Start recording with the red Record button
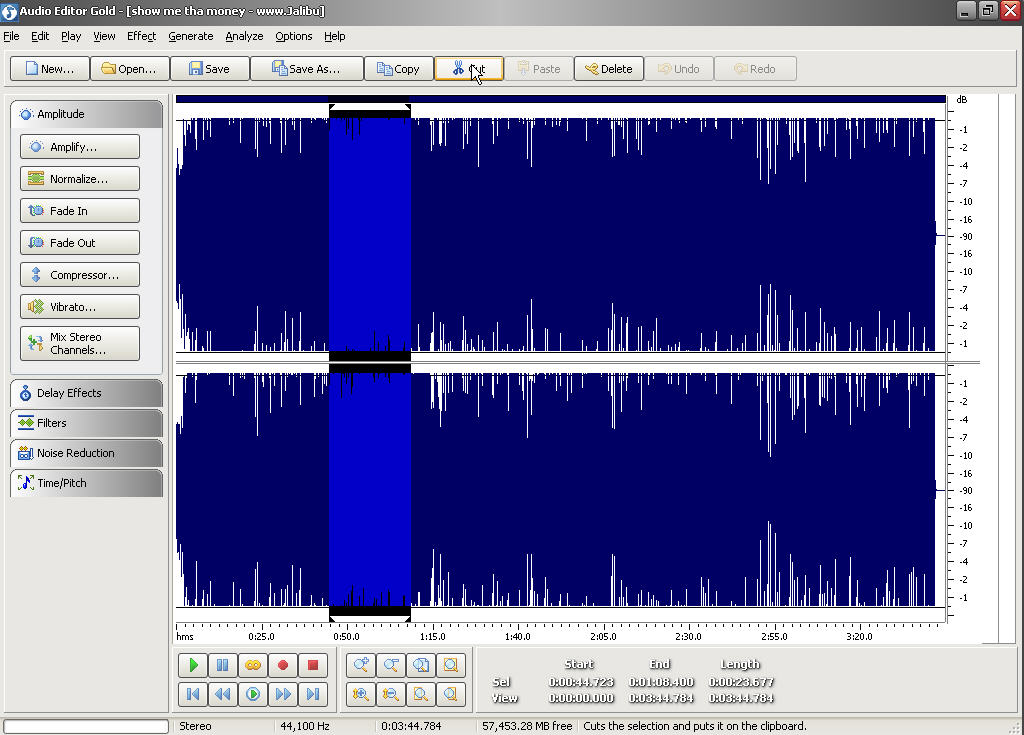 tap(283, 665)
